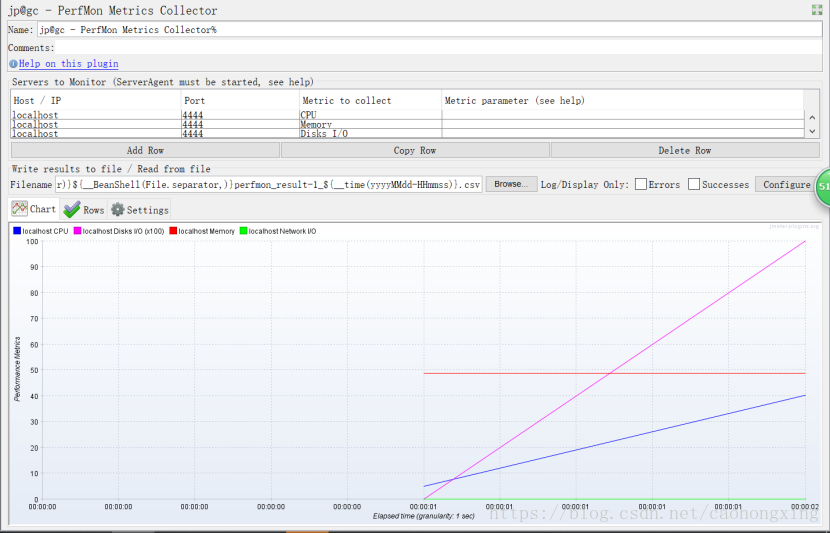Click the green Network I/O legend swatch
Viewport: 830px width, 533px height.
pos(243,231)
